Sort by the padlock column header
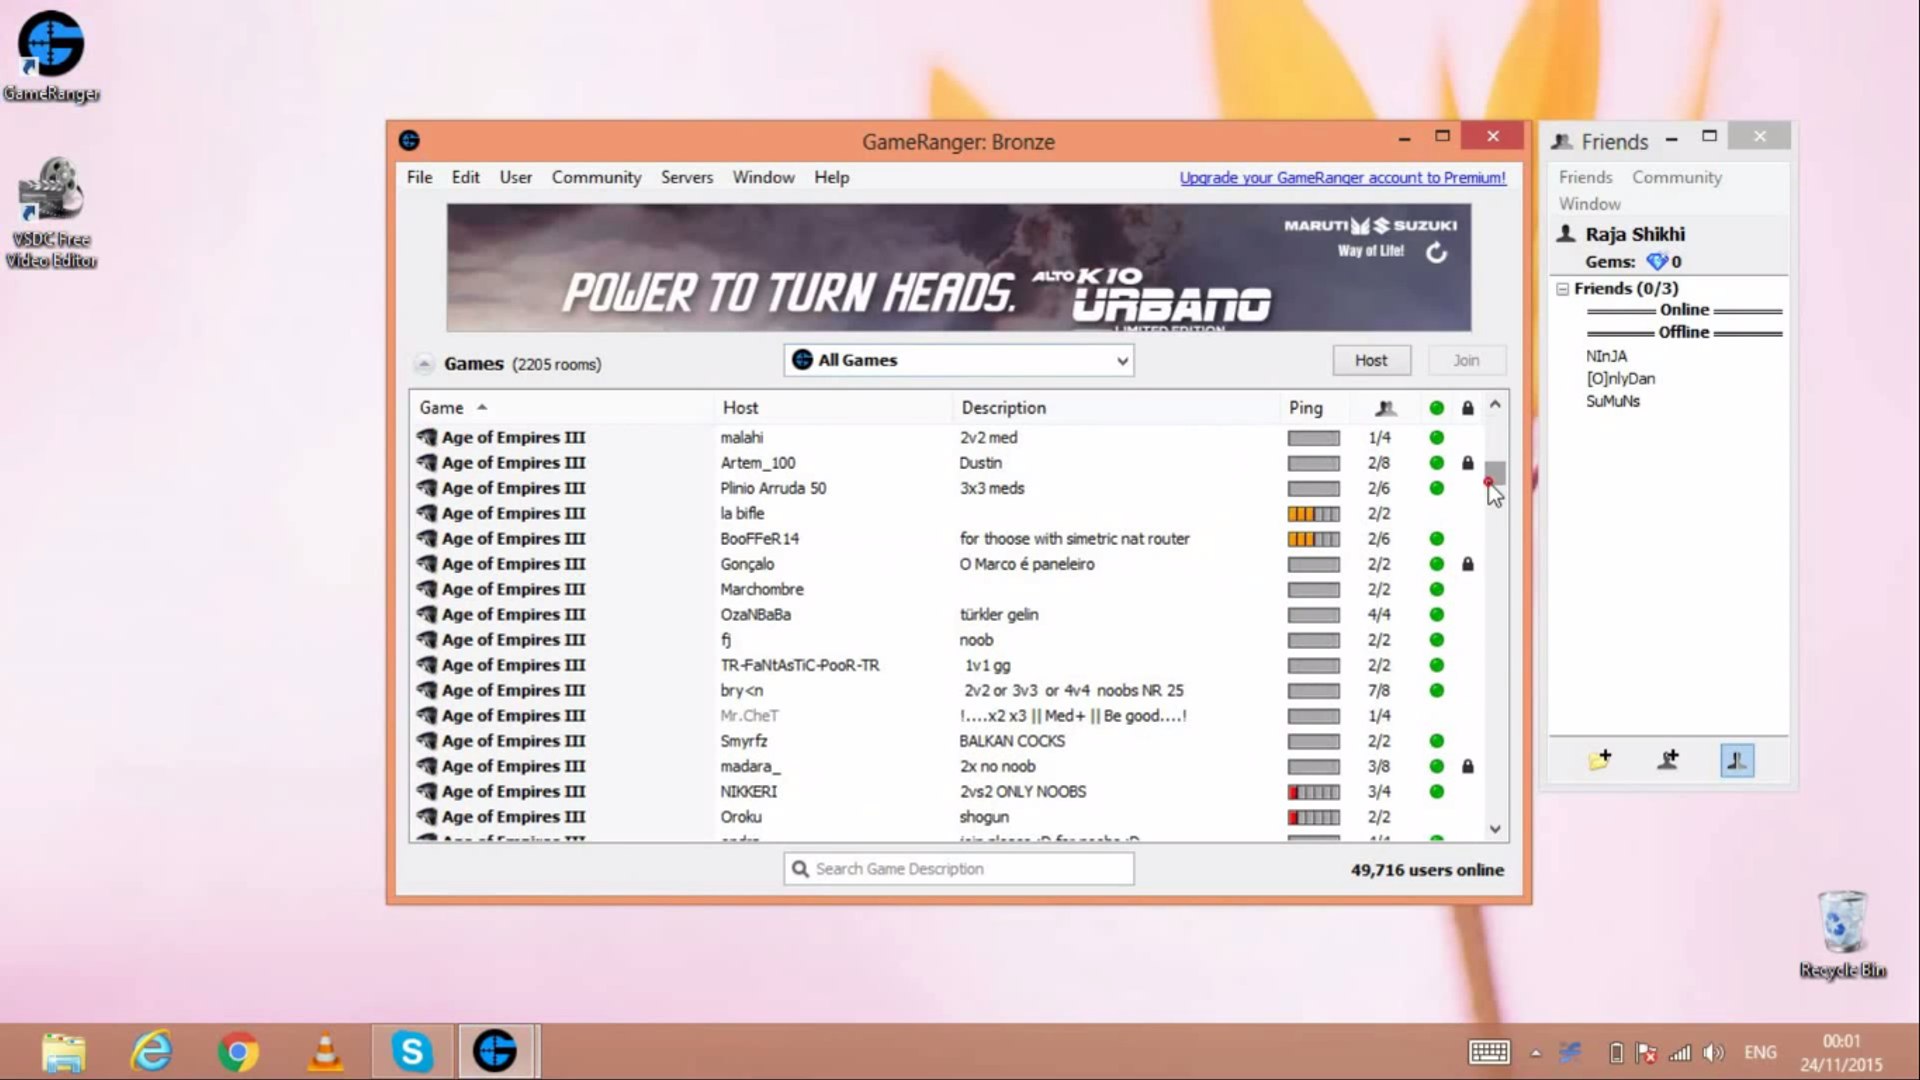Image resolution: width=1920 pixels, height=1080 pixels. [1467, 408]
